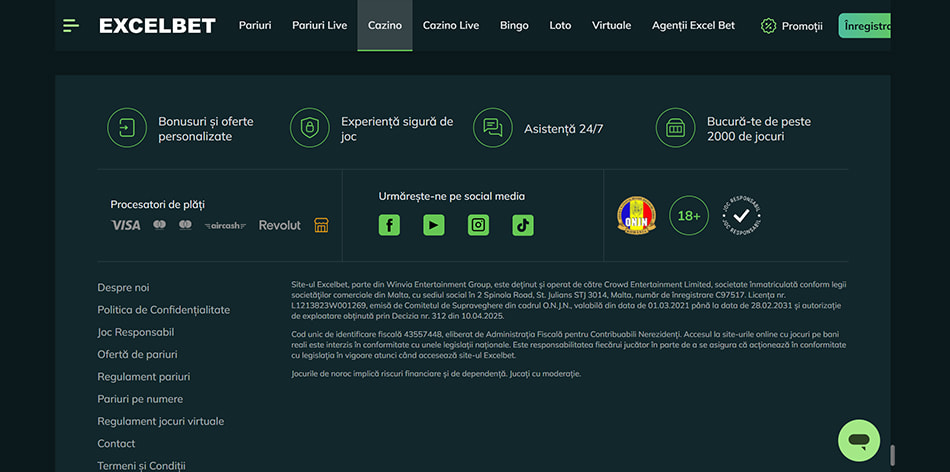
Task: Click the 'Jocurile de noroc implică riscuri' warning text
Action: tap(436, 374)
